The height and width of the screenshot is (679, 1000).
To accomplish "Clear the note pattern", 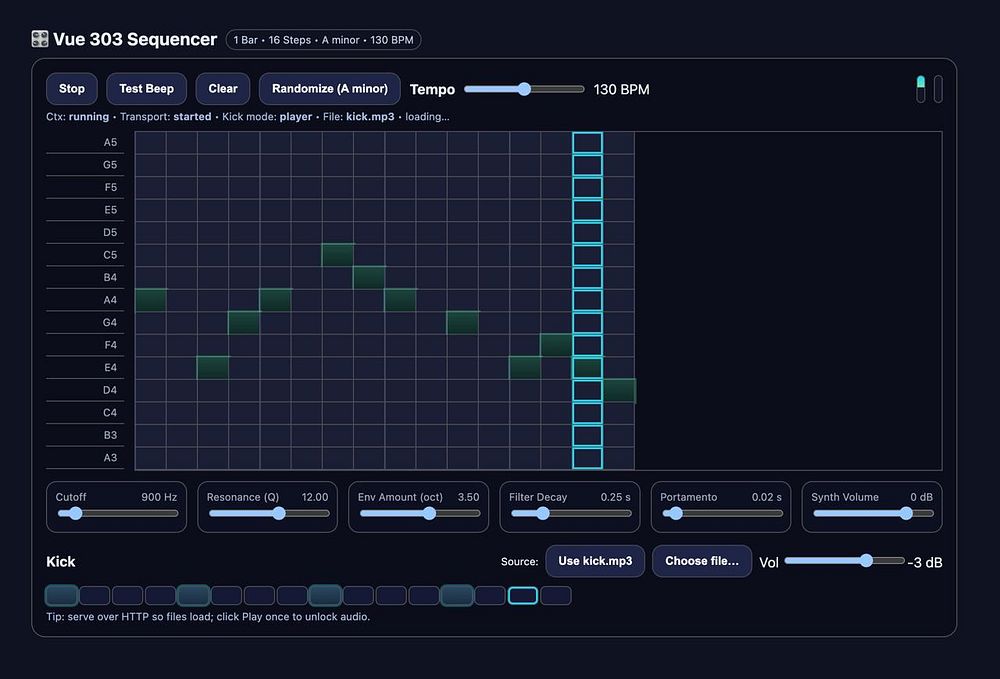I will pyautogui.click(x=223, y=89).
